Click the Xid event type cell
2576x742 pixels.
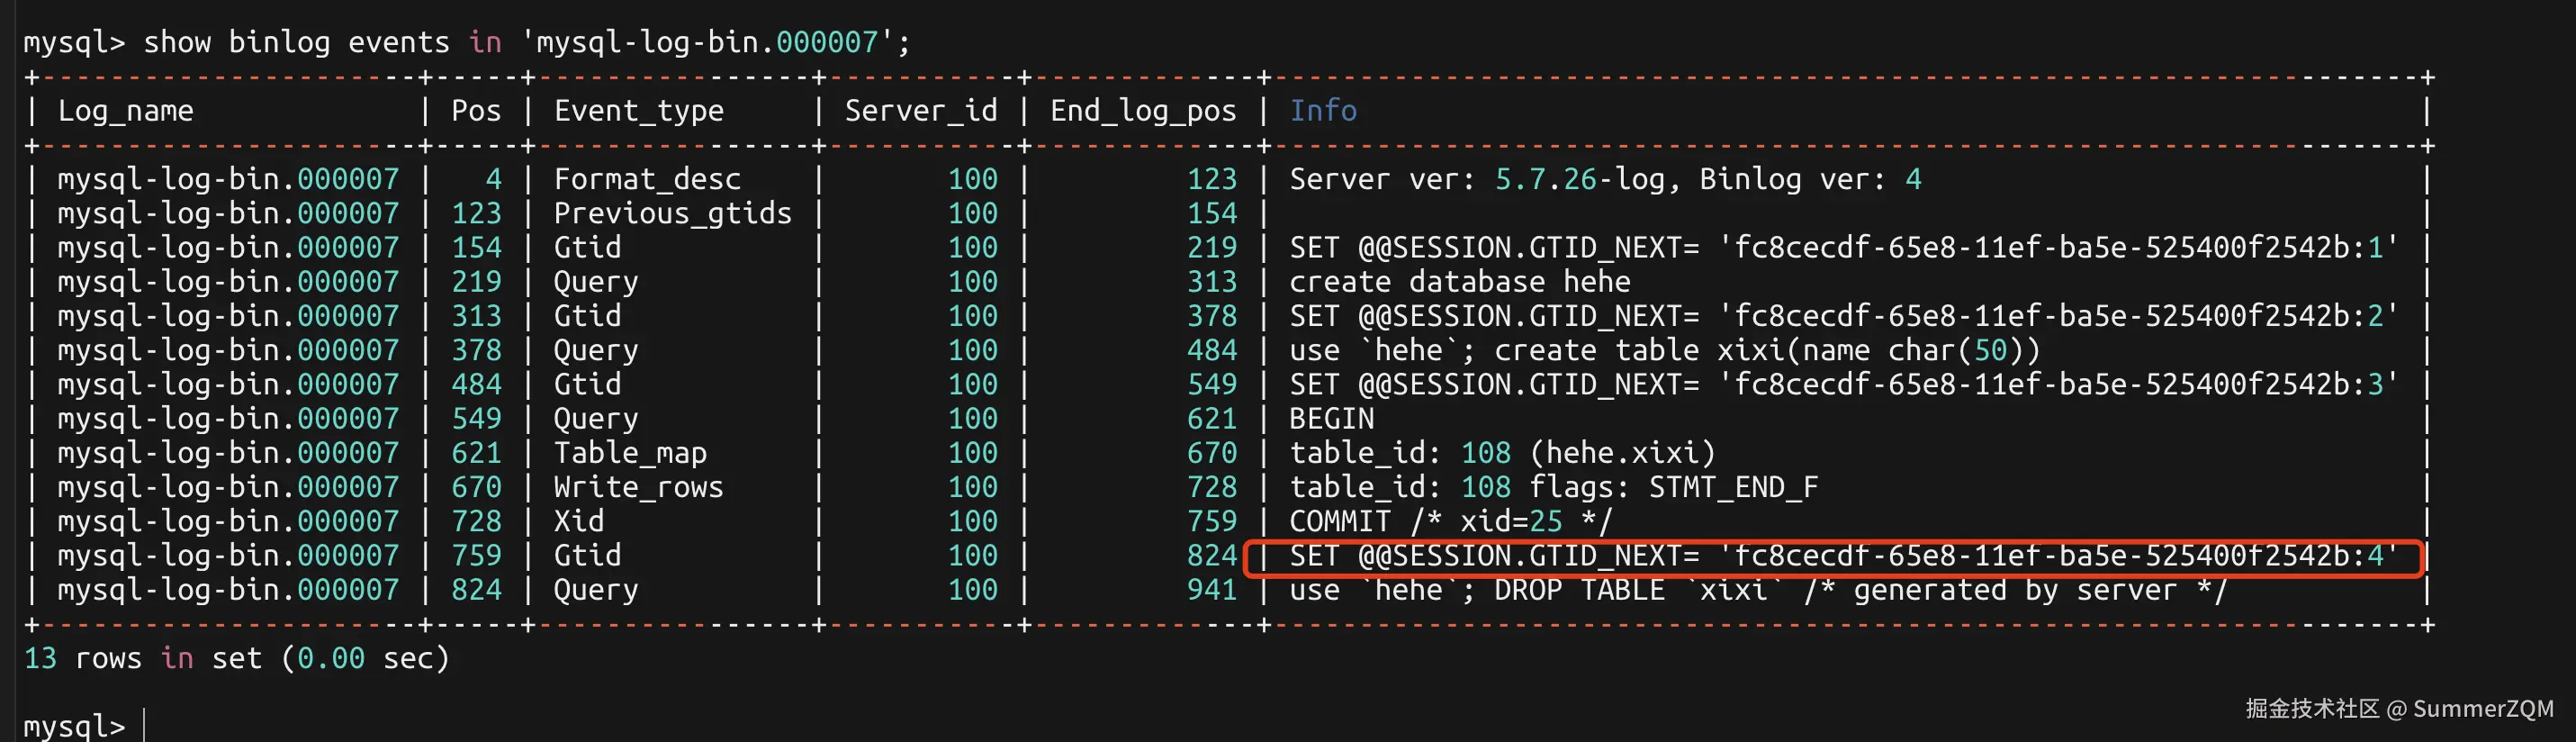click(x=578, y=521)
